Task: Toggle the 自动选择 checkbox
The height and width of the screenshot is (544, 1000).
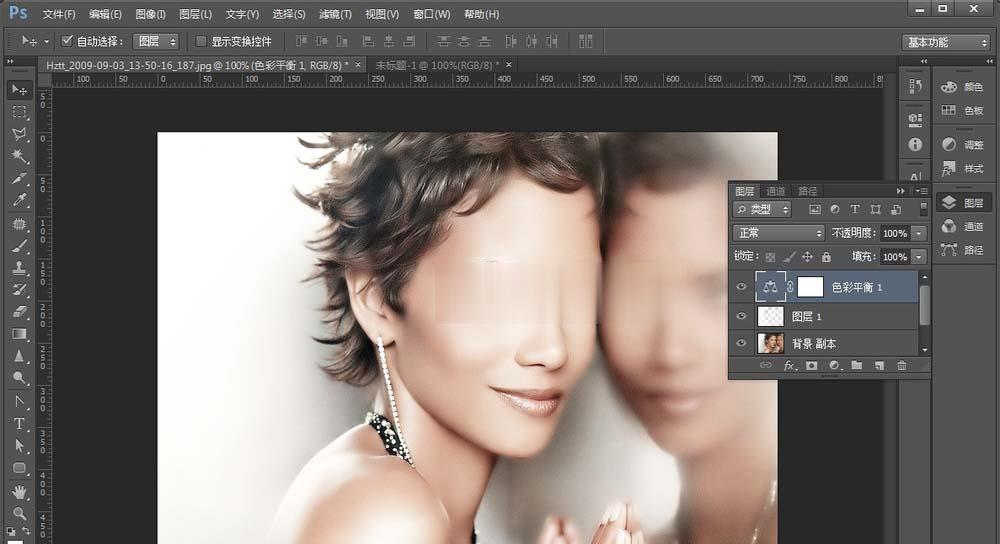Action: click(x=66, y=41)
